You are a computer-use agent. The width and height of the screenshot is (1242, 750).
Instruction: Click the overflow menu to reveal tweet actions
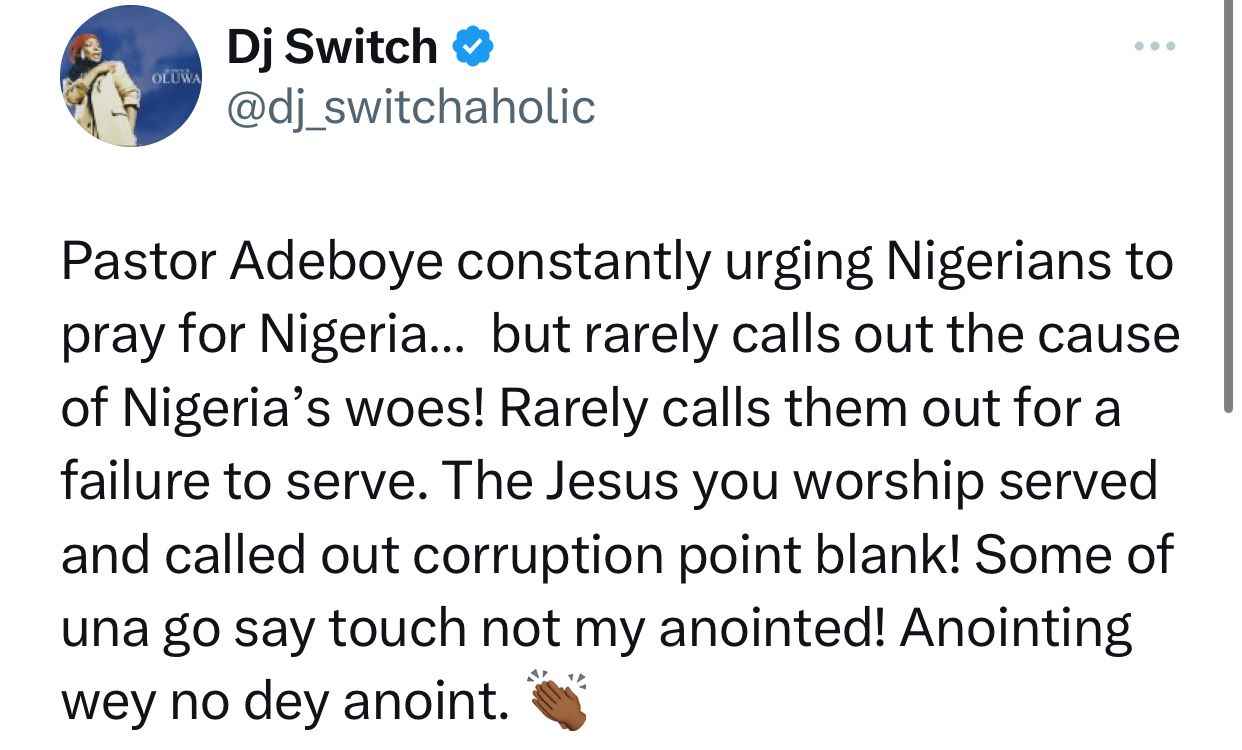pos(1156,45)
